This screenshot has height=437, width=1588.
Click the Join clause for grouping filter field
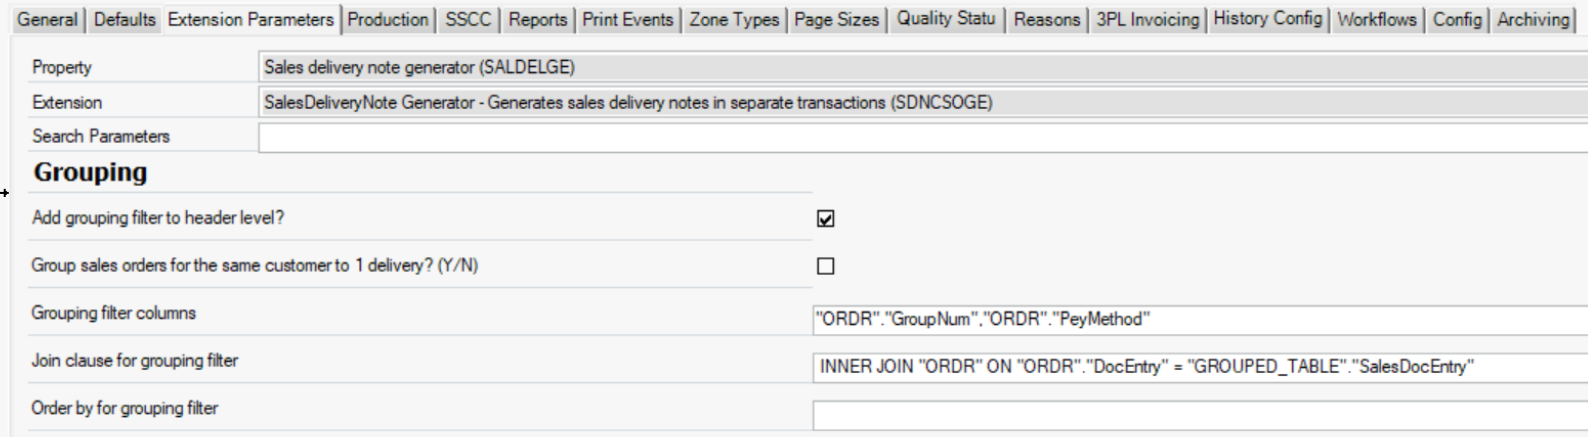(x=1198, y=367)
